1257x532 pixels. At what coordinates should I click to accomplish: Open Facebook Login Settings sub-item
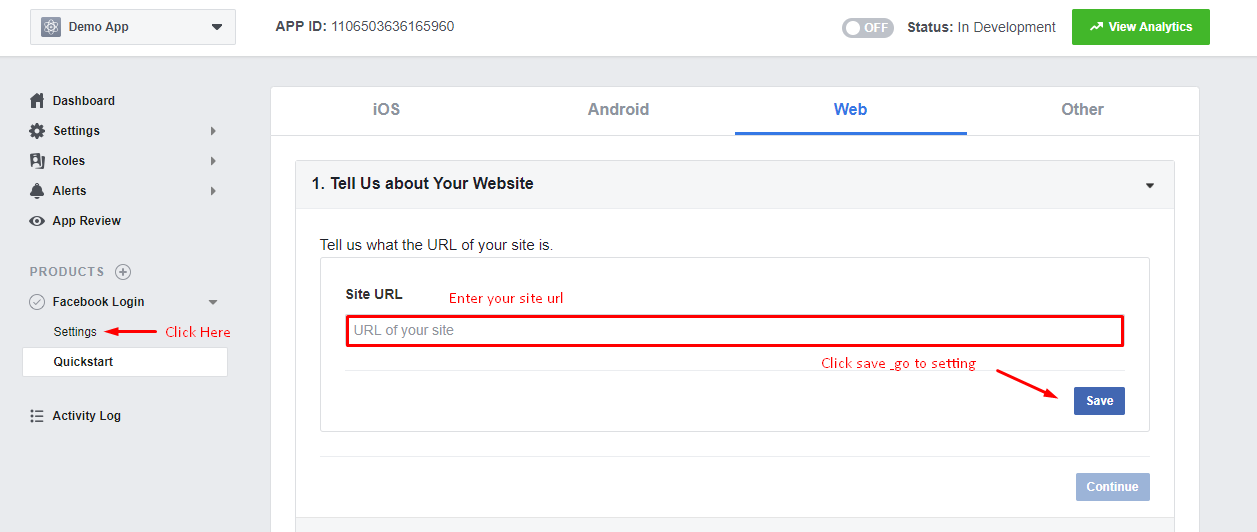tap(75, 332)
